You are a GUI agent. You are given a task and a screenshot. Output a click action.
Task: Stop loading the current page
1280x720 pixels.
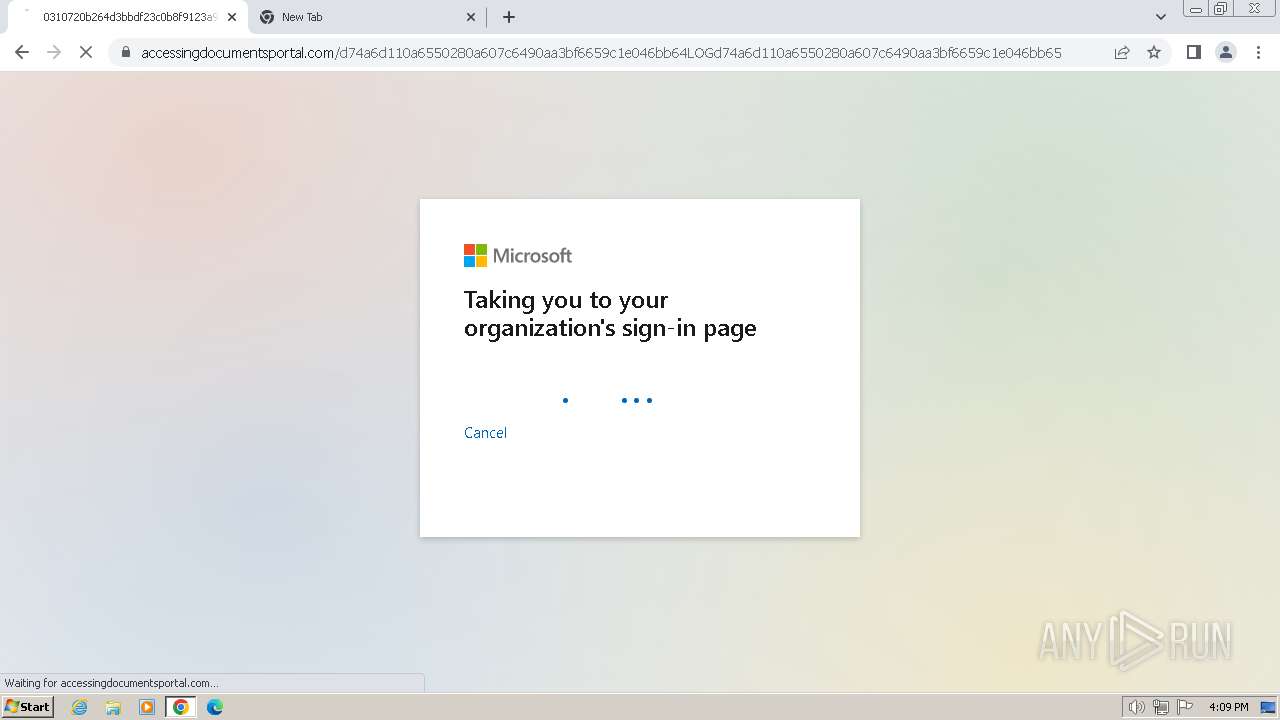coord(86,52)
